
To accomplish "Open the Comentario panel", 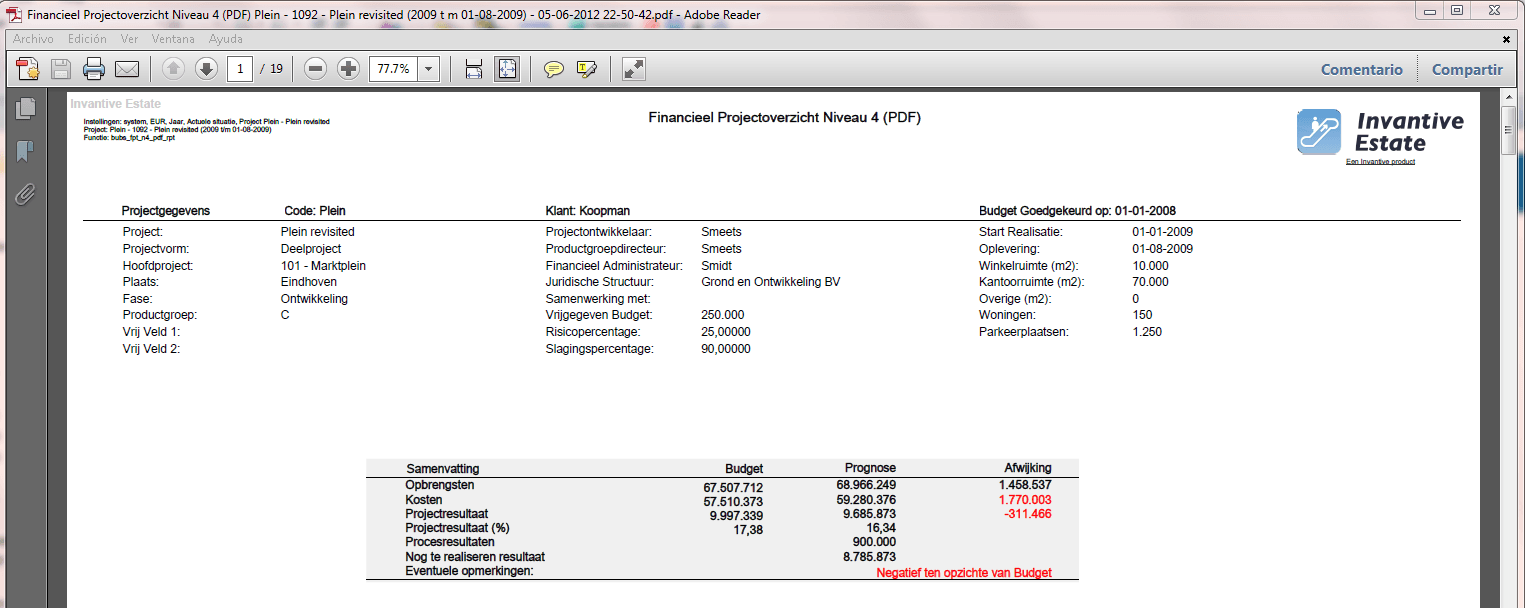I will (x=1361, y=69).
